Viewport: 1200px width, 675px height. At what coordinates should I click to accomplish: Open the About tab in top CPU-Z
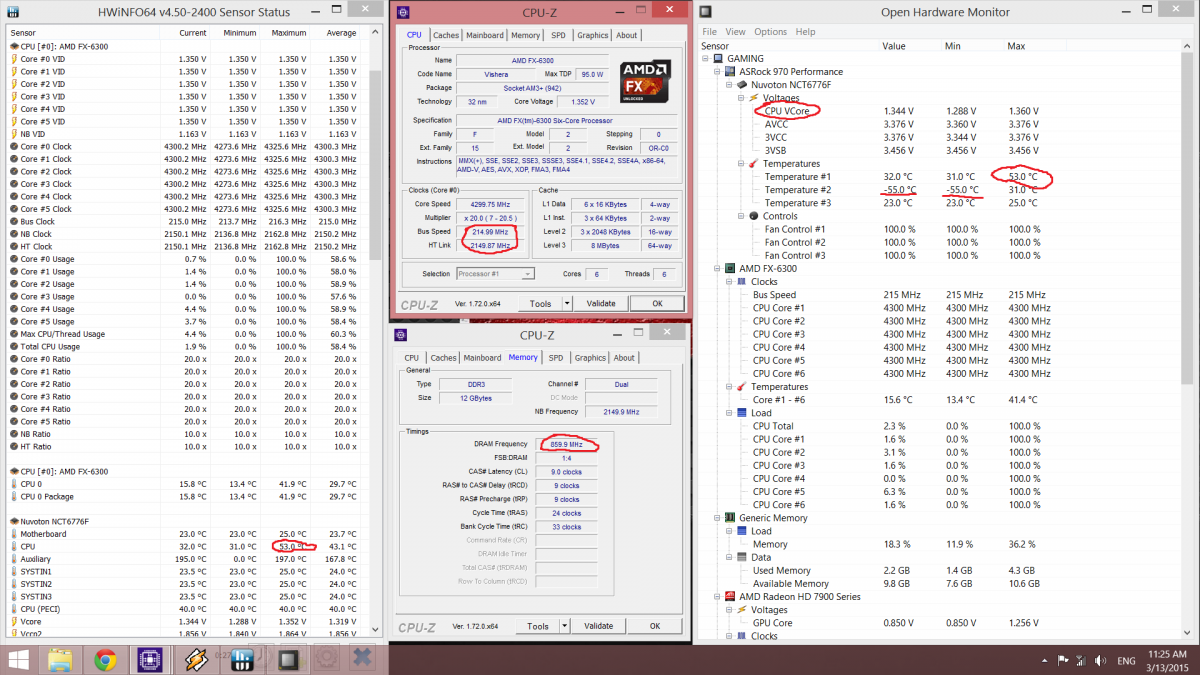(x=627, y=35)
